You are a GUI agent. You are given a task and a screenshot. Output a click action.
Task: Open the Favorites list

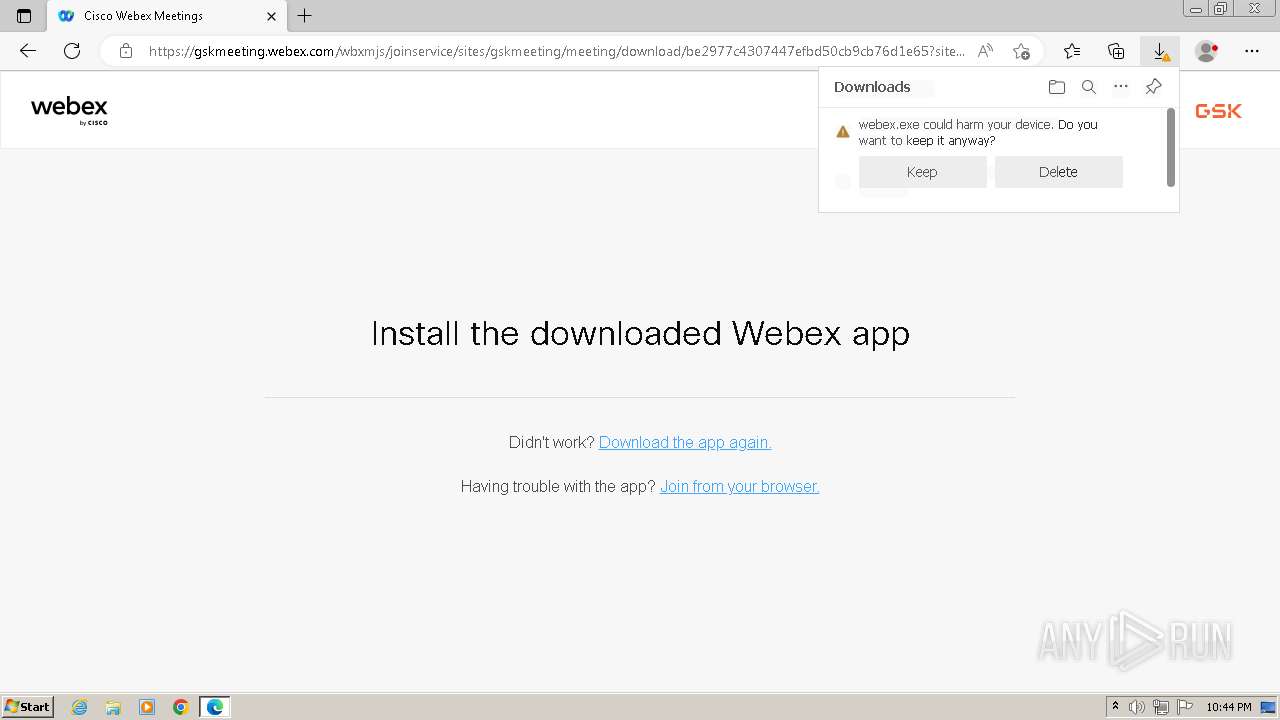point(1072,51)
